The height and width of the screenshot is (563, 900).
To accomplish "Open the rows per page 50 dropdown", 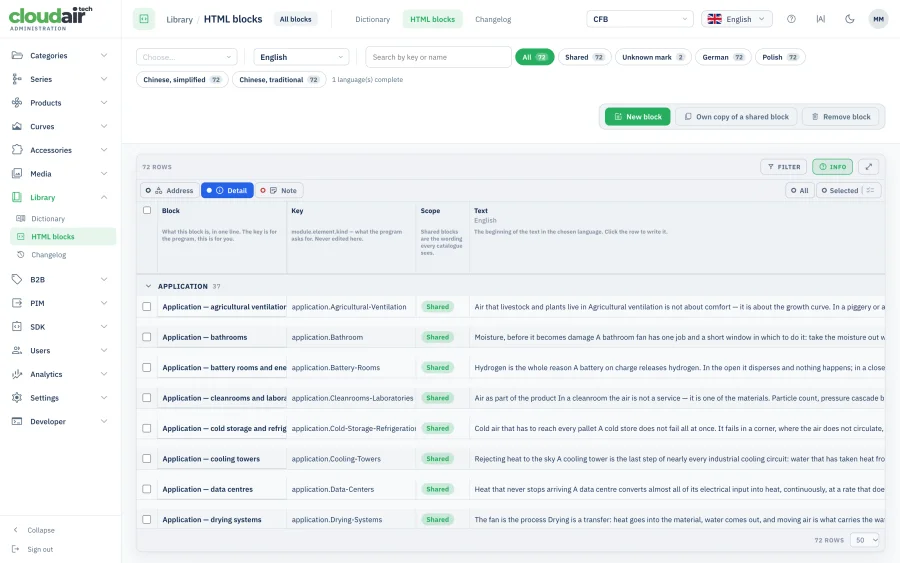I will [x=865, y=540].
